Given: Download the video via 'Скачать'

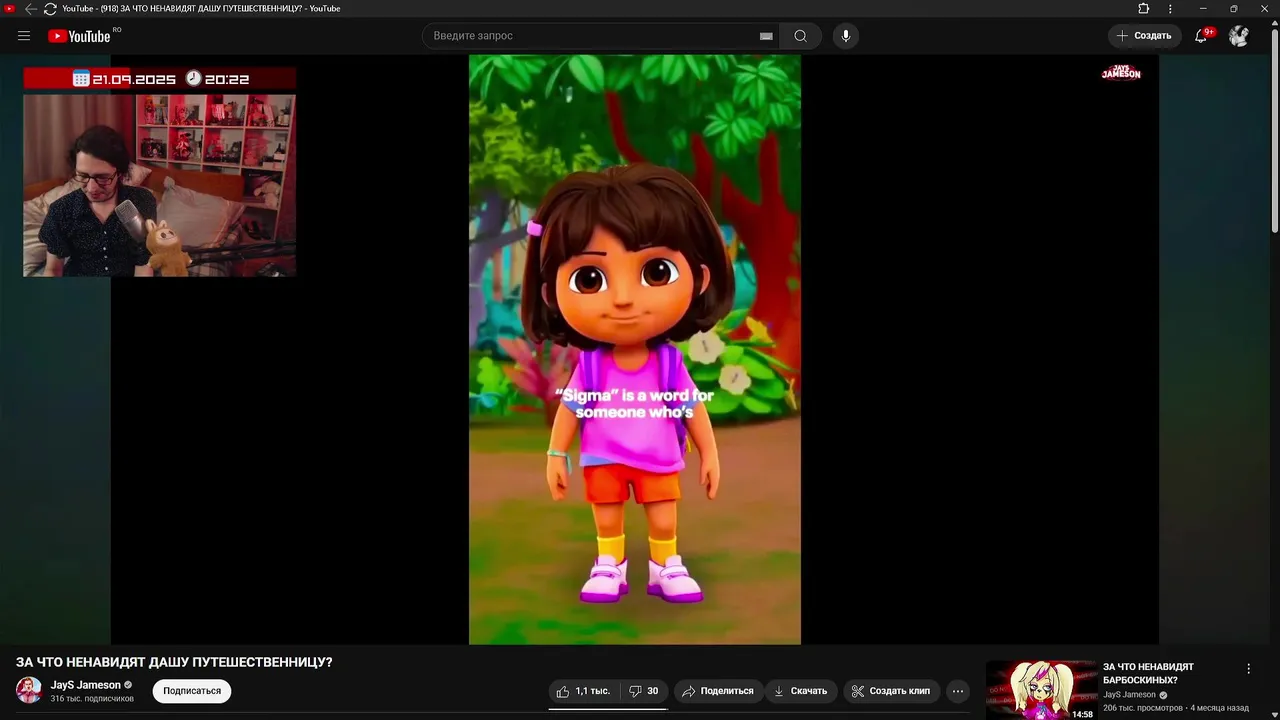Looking at the screenshot, I should [x=799, y=691].
